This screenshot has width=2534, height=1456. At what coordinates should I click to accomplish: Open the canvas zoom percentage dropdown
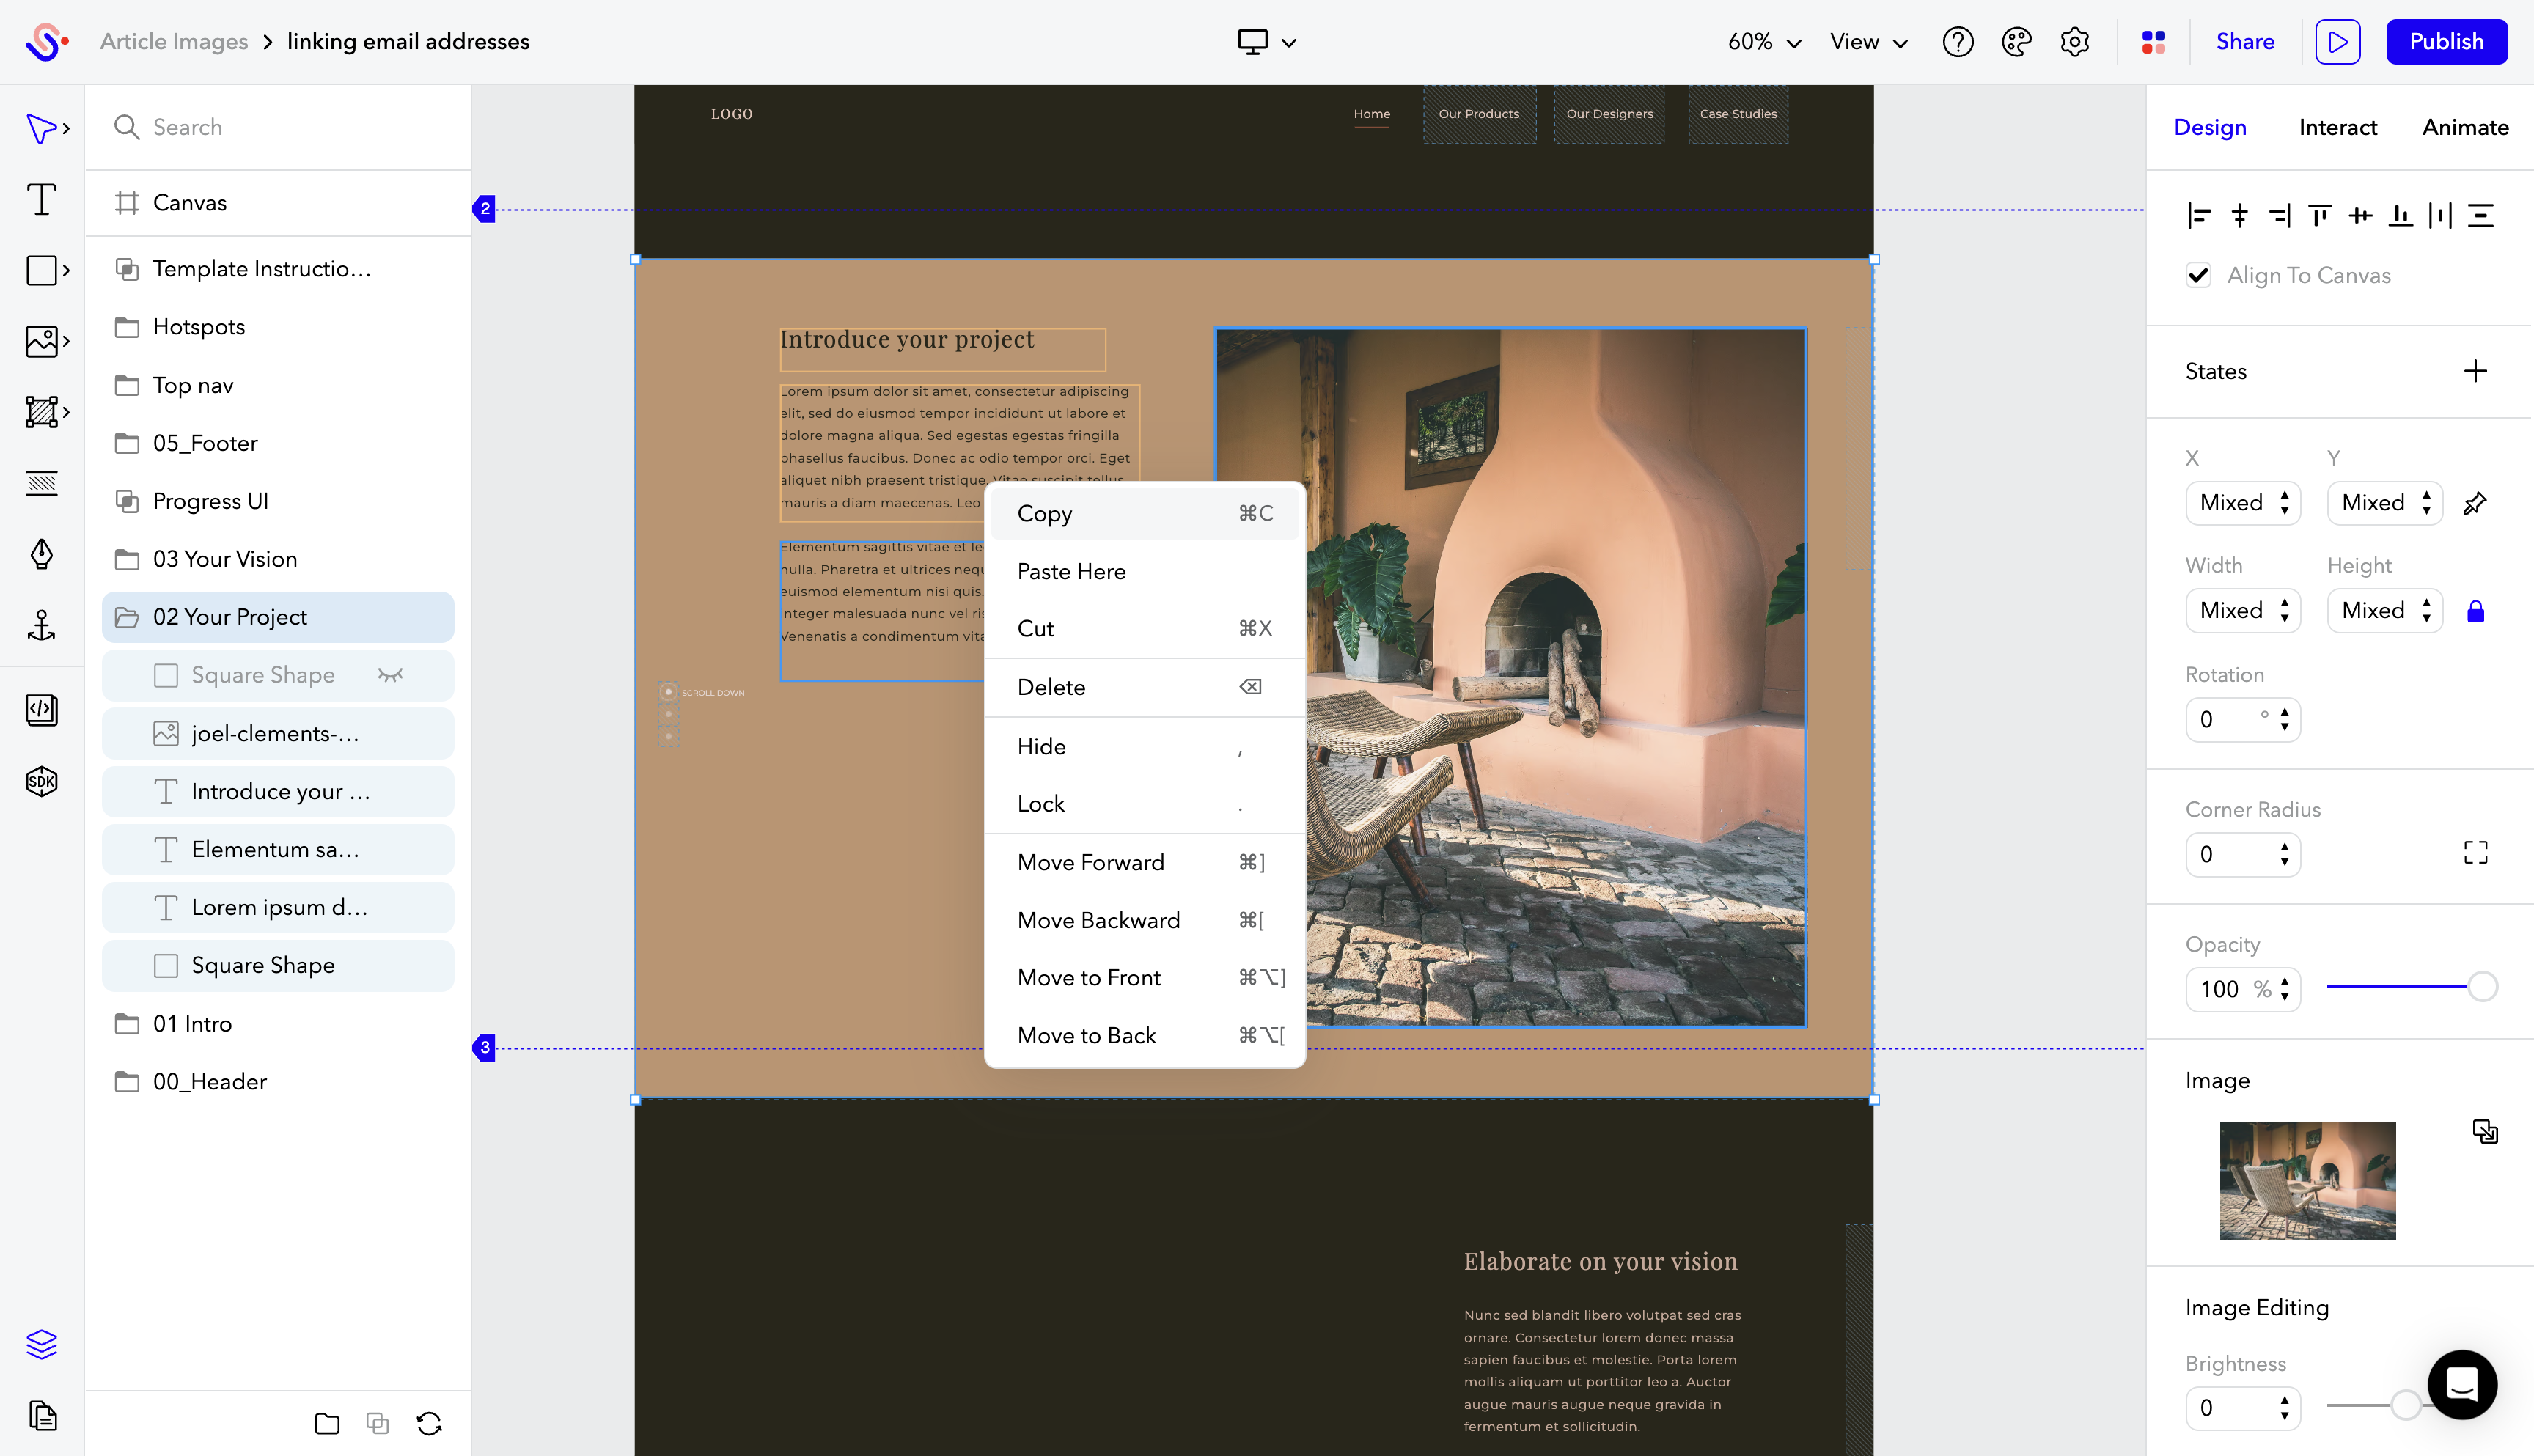point(1763,40)
